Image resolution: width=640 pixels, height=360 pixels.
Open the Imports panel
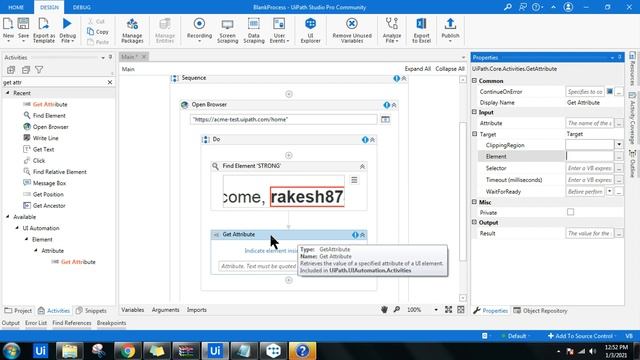197,310
